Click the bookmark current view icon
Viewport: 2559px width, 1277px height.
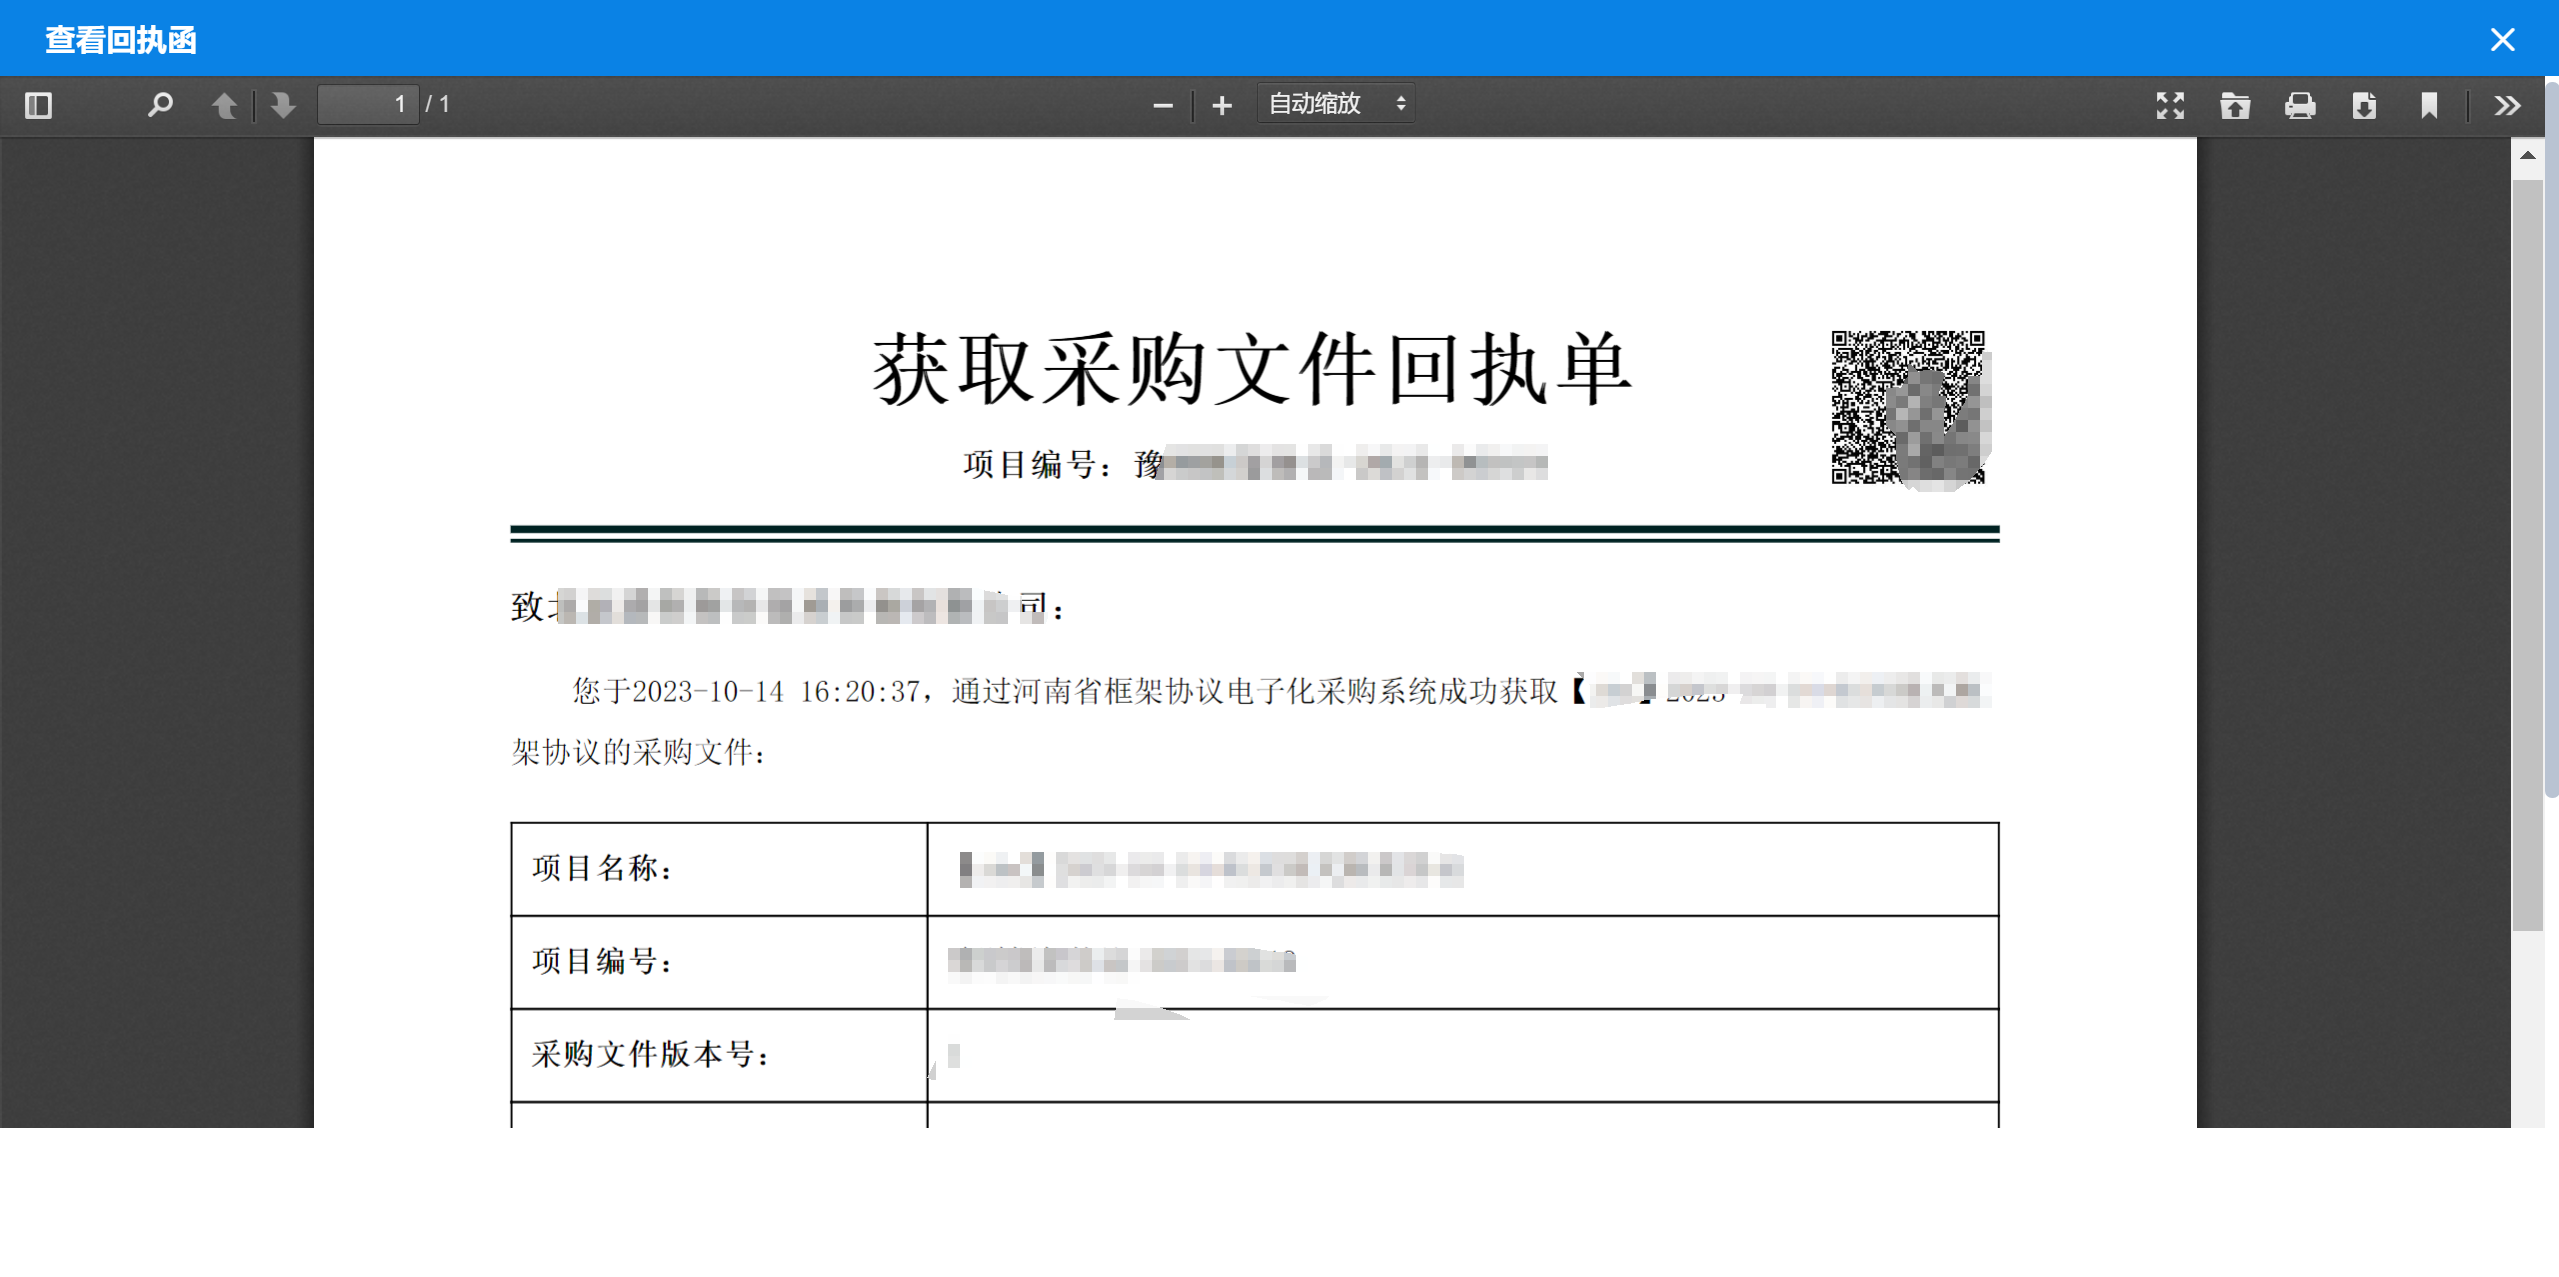coord(2429,105)
